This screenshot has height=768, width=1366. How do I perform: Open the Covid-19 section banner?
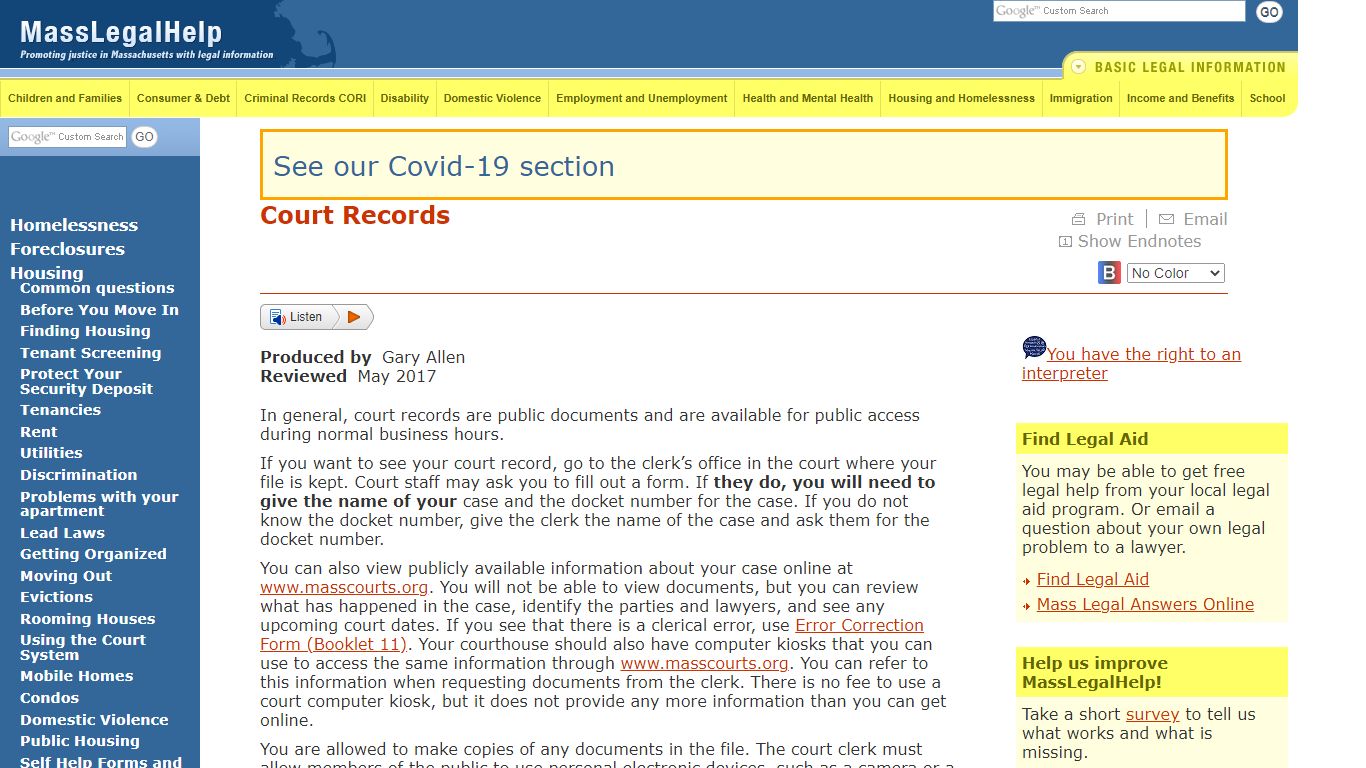click(x=743, y=165)
